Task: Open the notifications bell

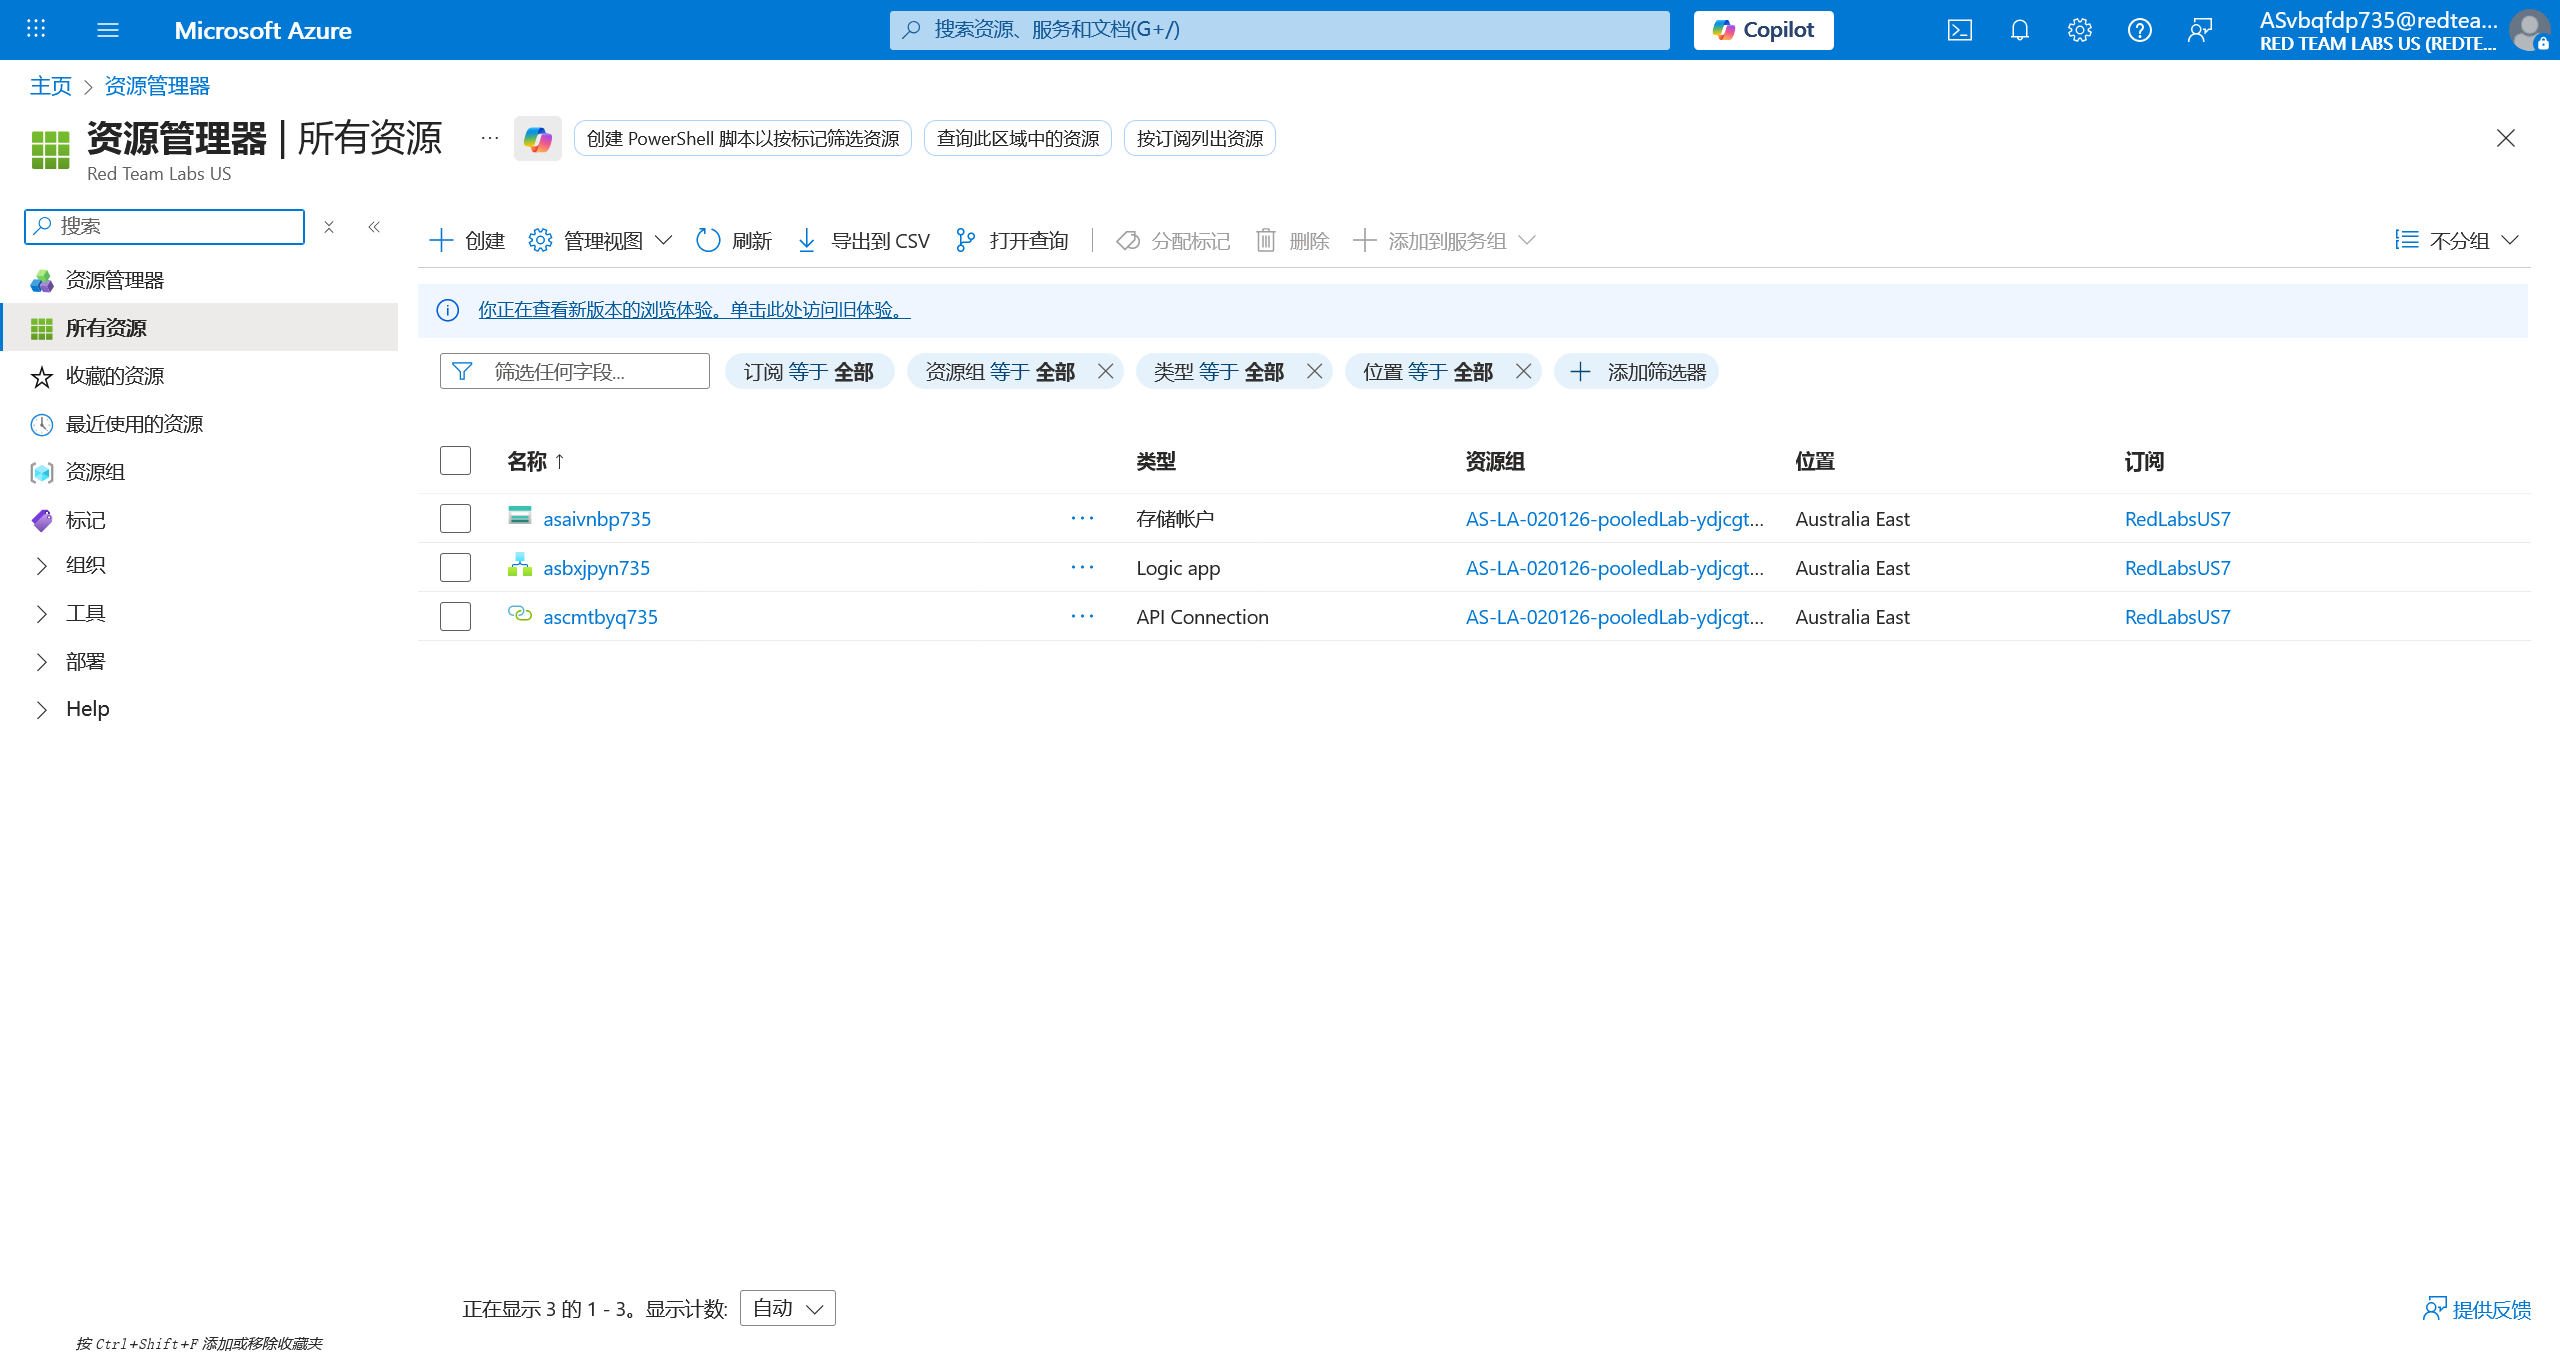Action: point(2019,30)
